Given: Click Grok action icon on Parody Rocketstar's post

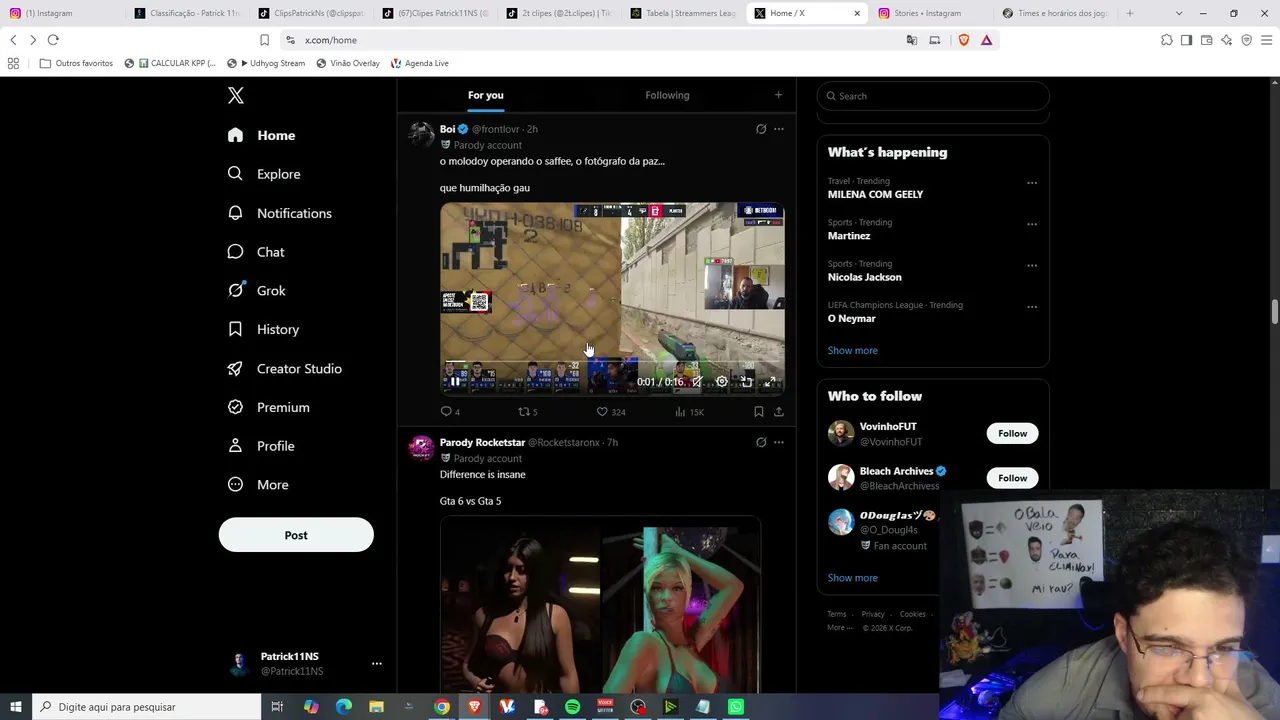Looking at the screenshot, I should coord(761,442).
